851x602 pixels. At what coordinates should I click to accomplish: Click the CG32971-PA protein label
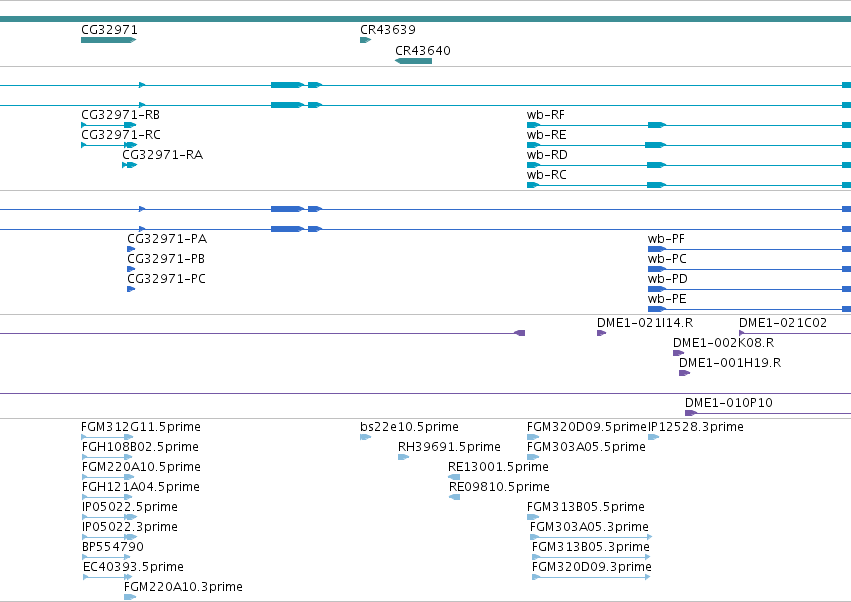click(167, 239)
